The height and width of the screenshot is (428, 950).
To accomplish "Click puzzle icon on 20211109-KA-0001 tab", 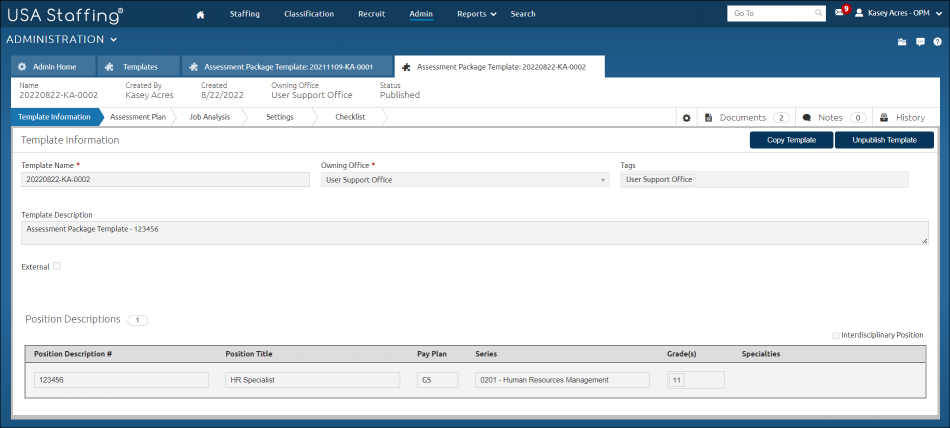I will coord(194,67).
